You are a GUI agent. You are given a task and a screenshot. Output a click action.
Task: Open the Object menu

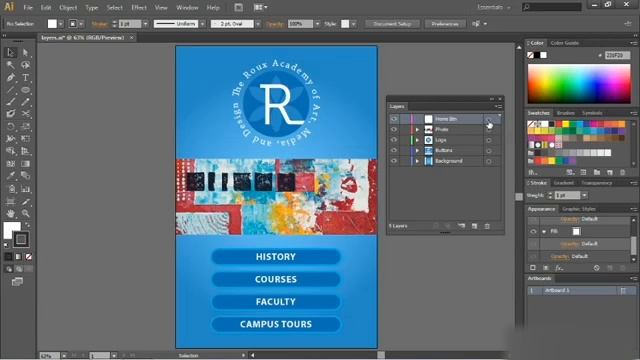pos(68,7)
